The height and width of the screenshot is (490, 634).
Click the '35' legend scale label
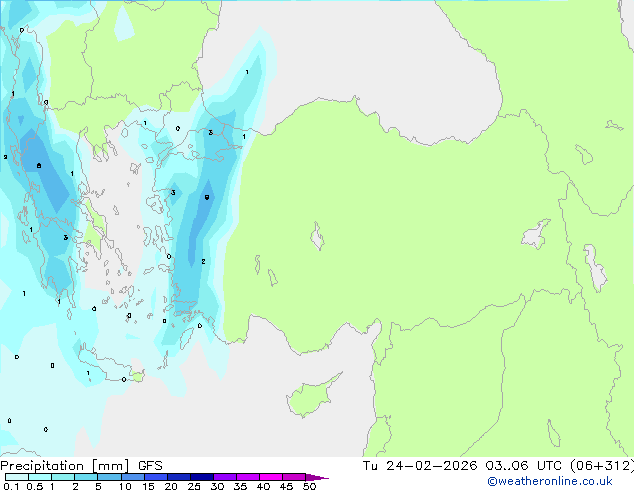240,486
